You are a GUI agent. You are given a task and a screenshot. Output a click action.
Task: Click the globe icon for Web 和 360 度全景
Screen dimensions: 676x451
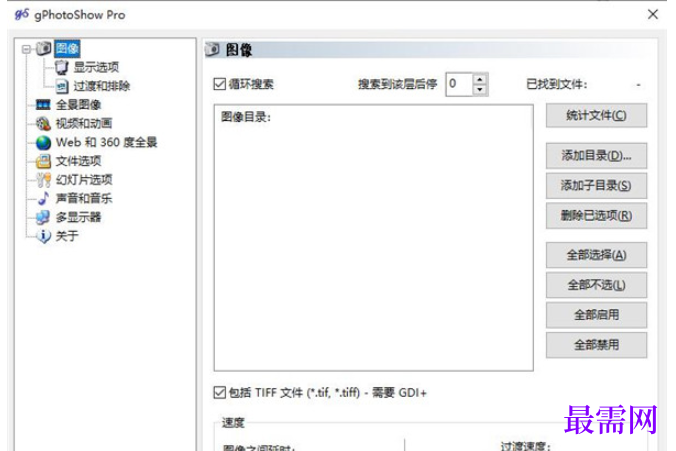pyautogui.click(x=43, y=143)
